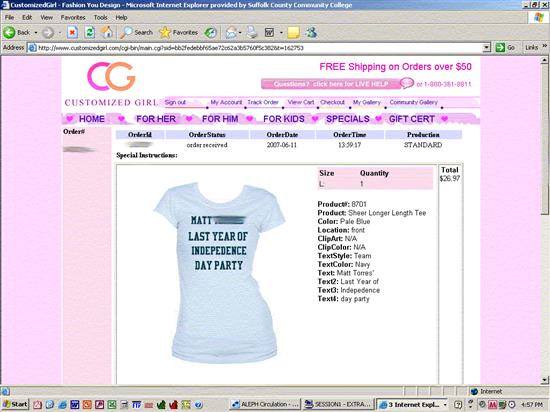Image resolution: width=550 pixels, height=412 pixels.
Task: Stop page loading with the red X
Action: tap(72, 33)
